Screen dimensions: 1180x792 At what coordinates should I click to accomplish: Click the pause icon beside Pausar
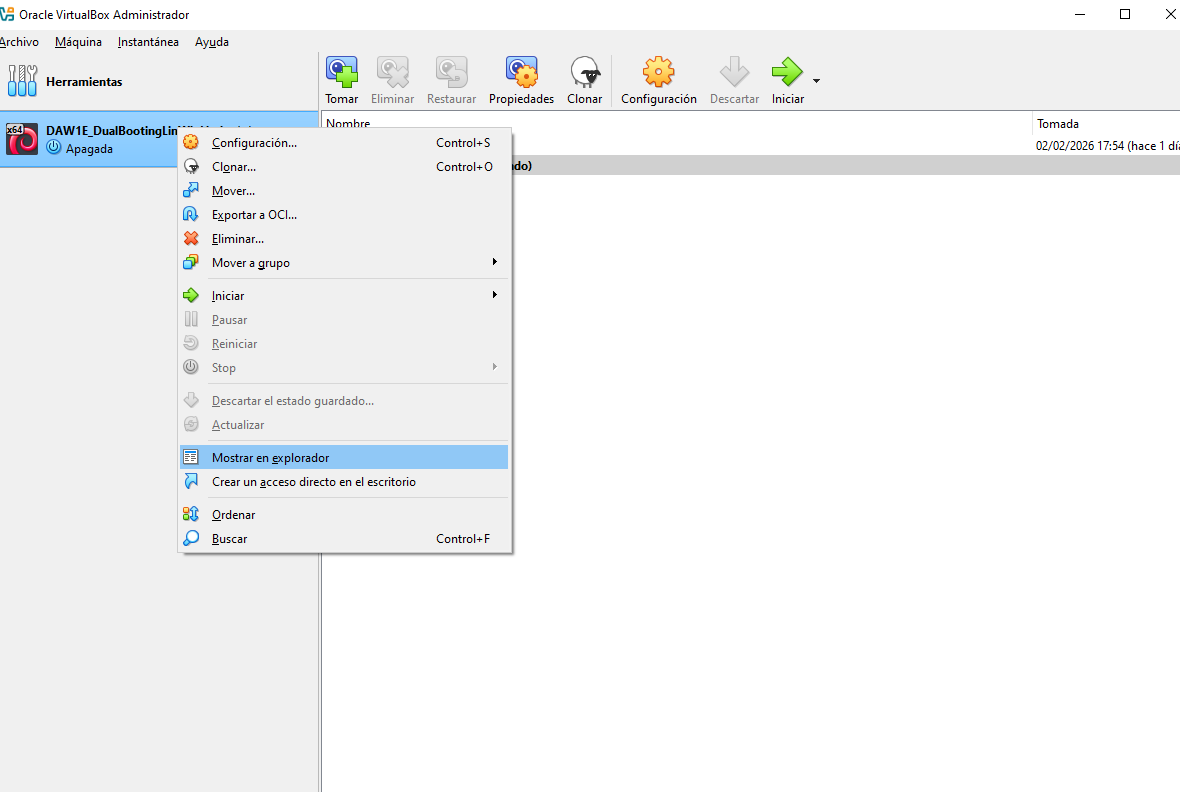191,319
